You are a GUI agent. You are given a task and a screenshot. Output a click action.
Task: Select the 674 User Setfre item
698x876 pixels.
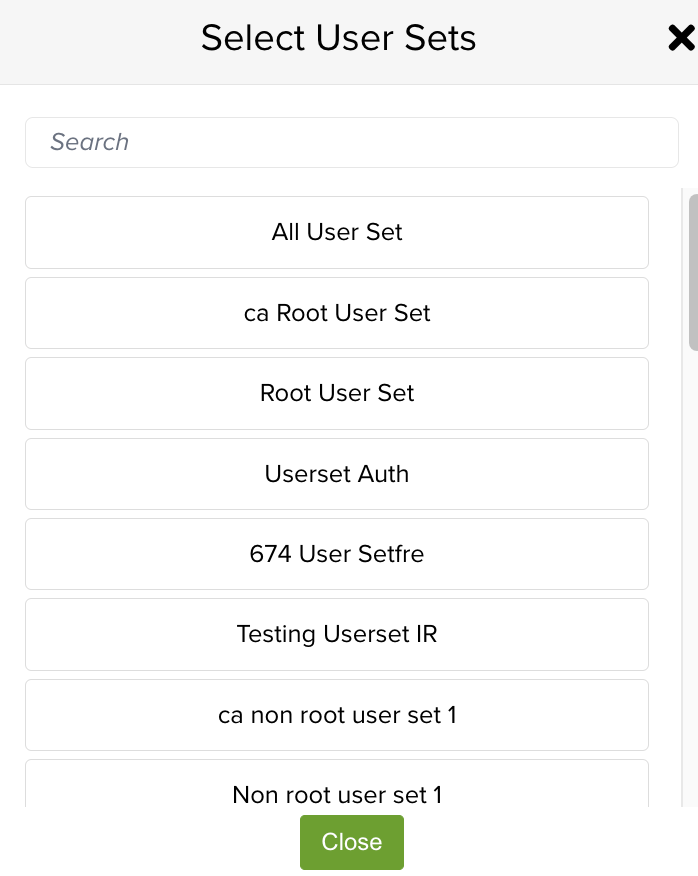[x=337, y=553]
